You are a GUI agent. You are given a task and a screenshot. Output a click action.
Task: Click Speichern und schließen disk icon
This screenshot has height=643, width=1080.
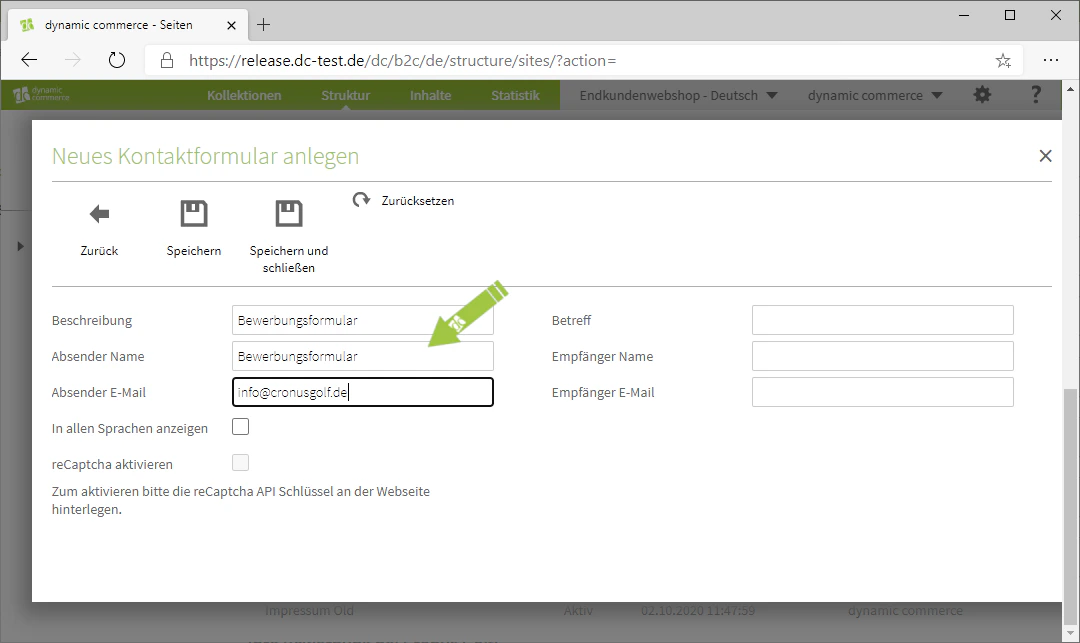tap(289, 213)
